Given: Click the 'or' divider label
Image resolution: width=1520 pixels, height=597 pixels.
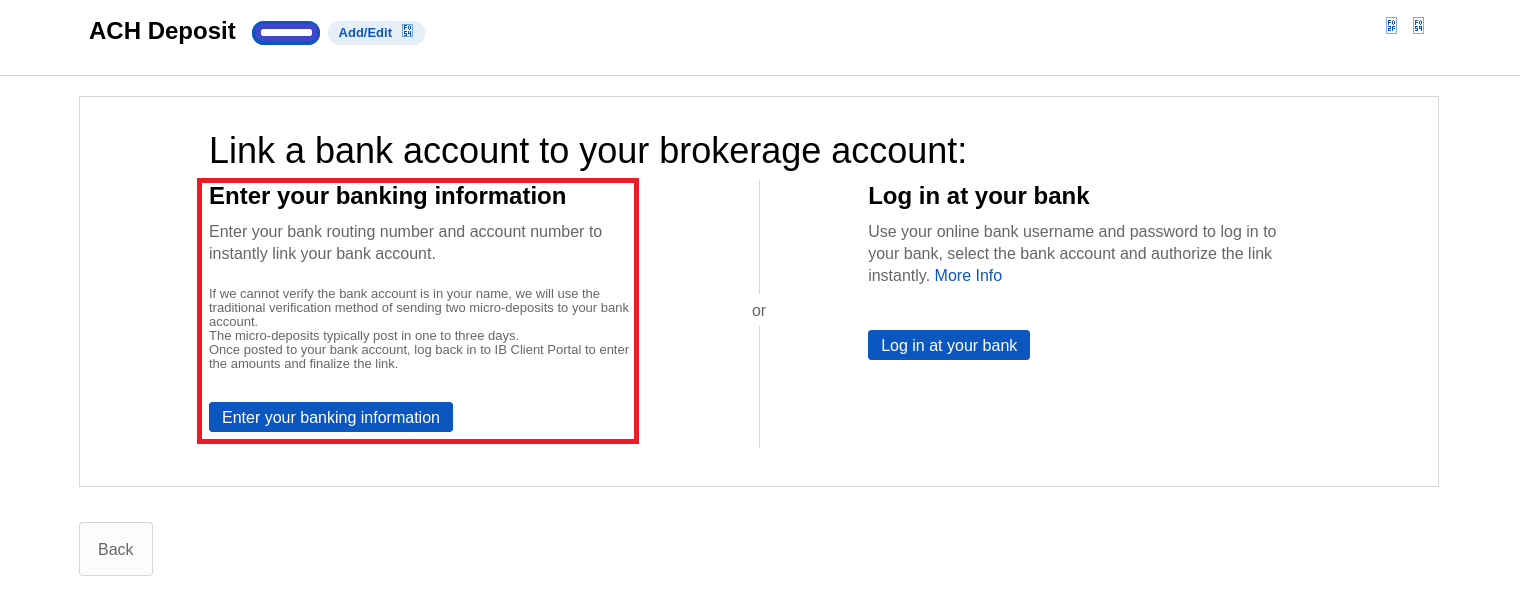Looking at the screenshot, I should 759,310.
